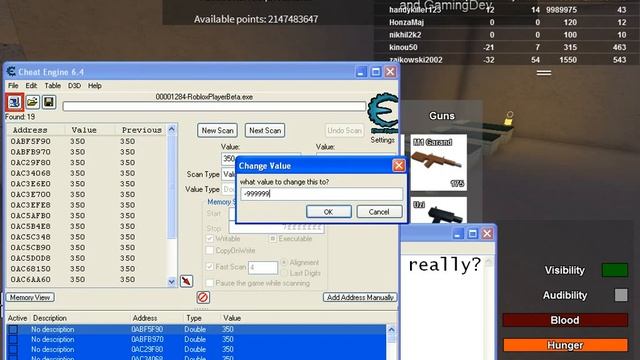
Task: Open the Edit menu
Action: (x=31, y=86)
